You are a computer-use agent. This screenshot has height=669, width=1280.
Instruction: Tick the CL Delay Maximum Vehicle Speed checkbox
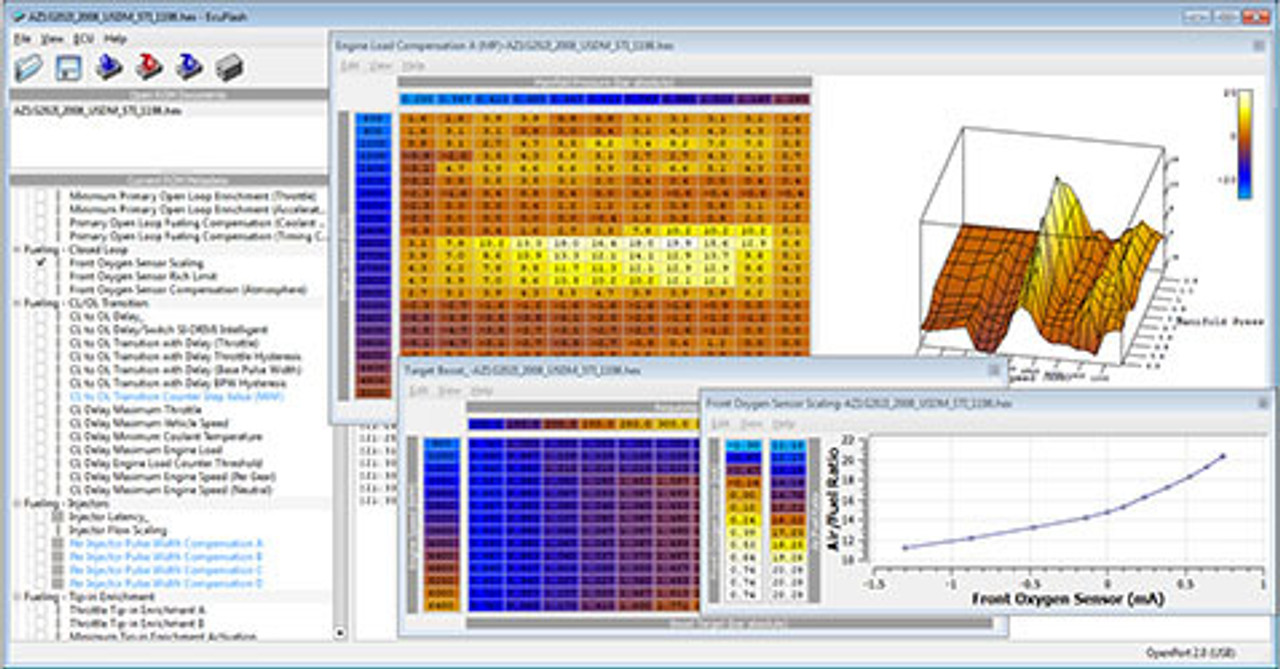(41, 423)
